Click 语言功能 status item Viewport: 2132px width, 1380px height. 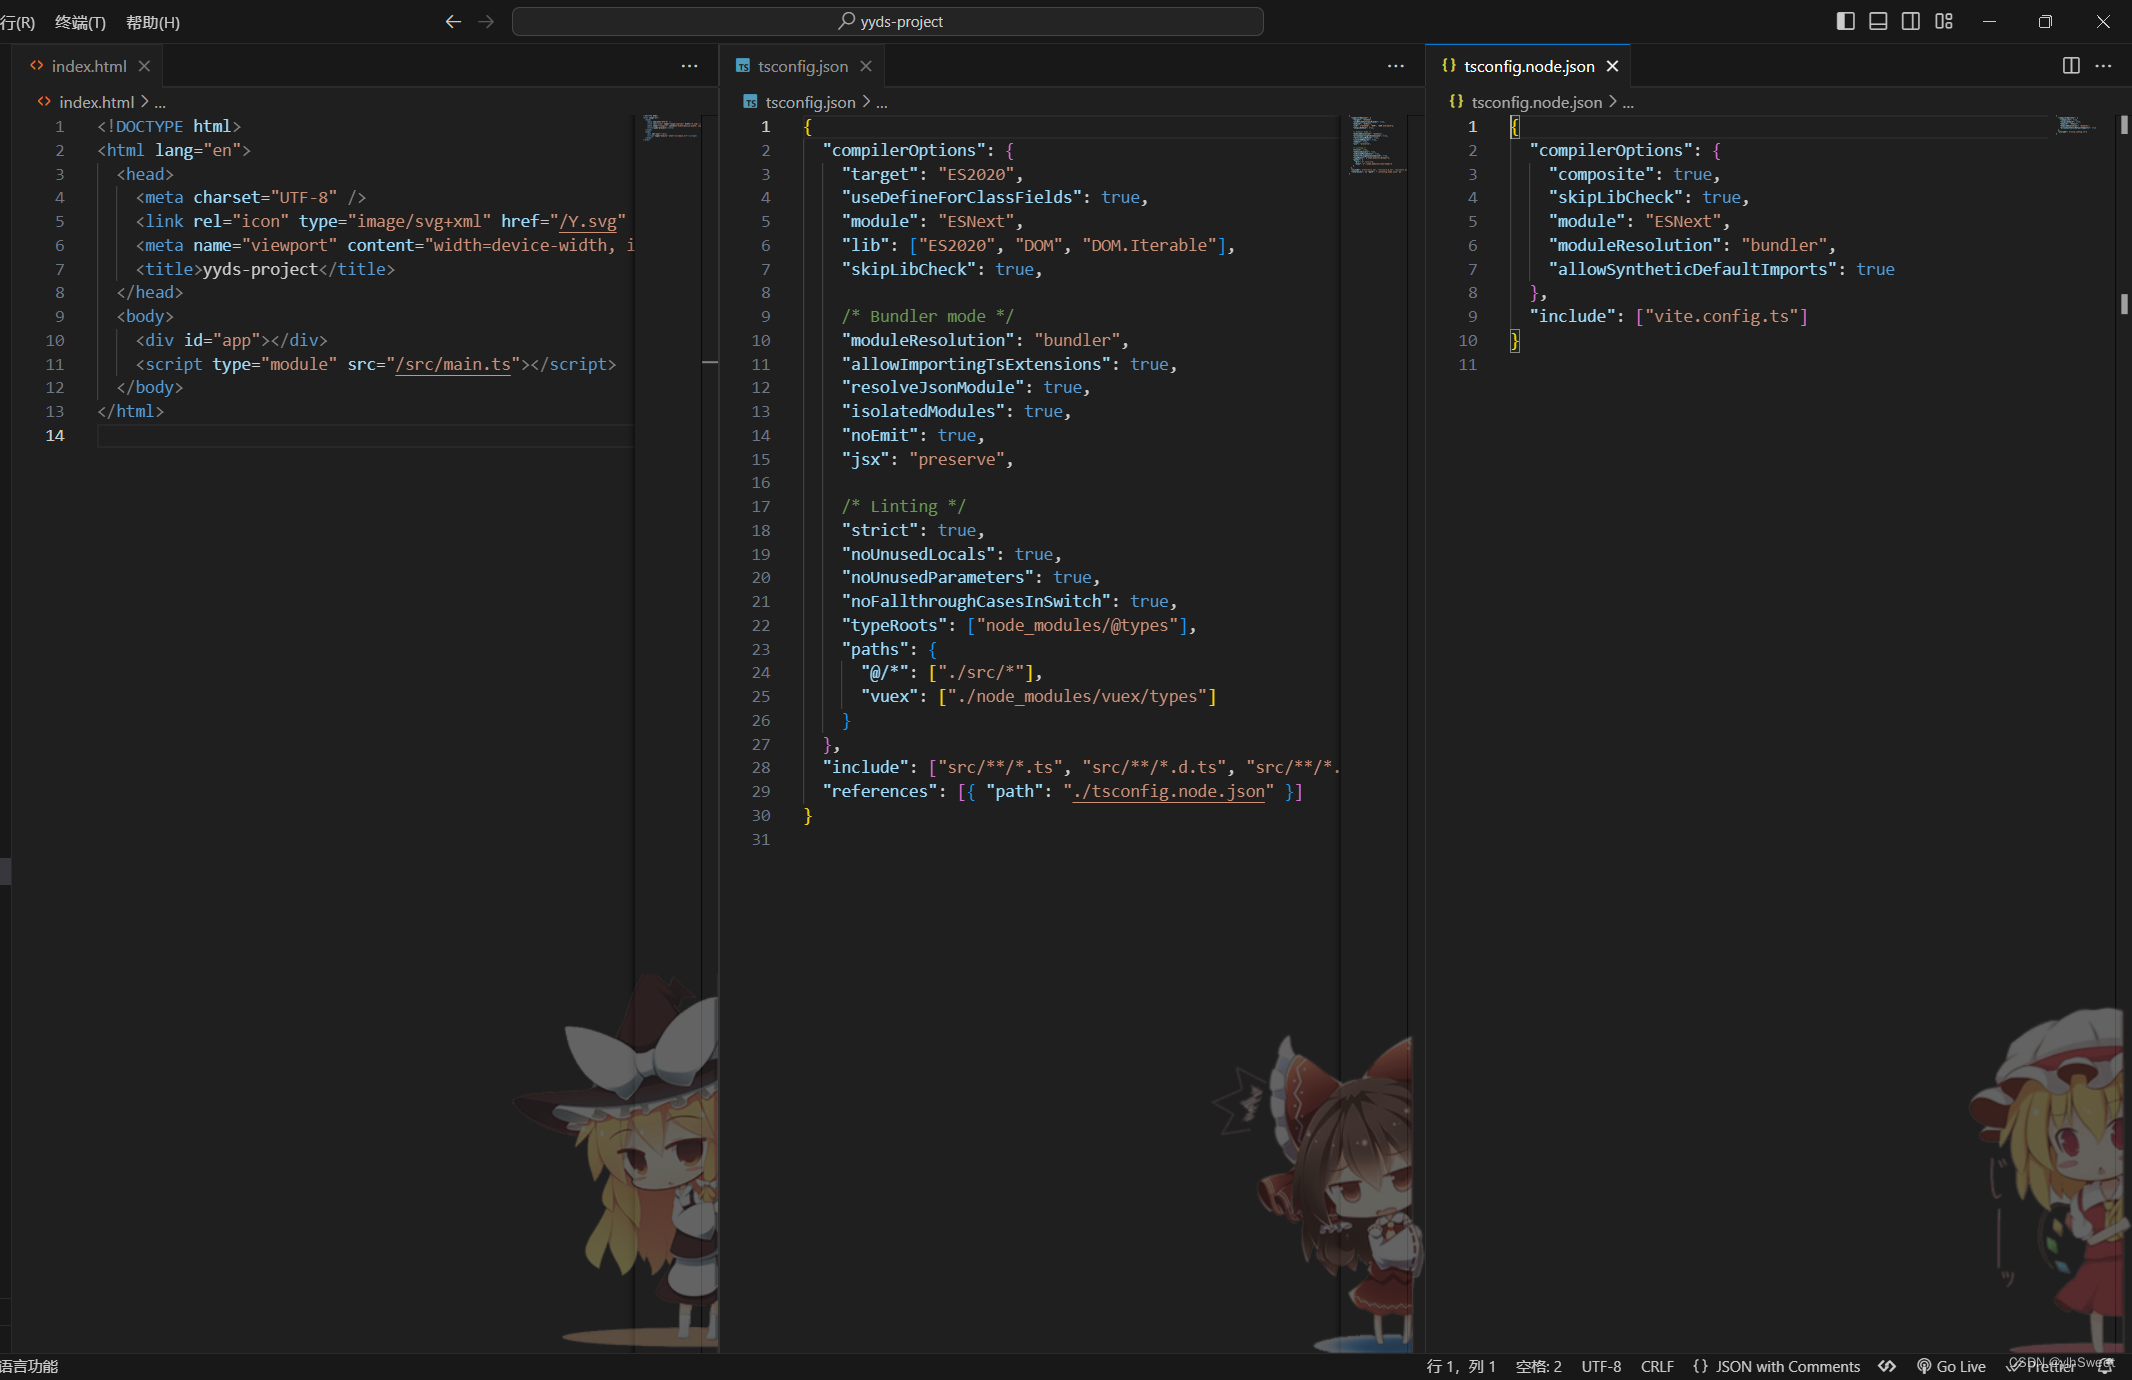(x=29, y=1366)
